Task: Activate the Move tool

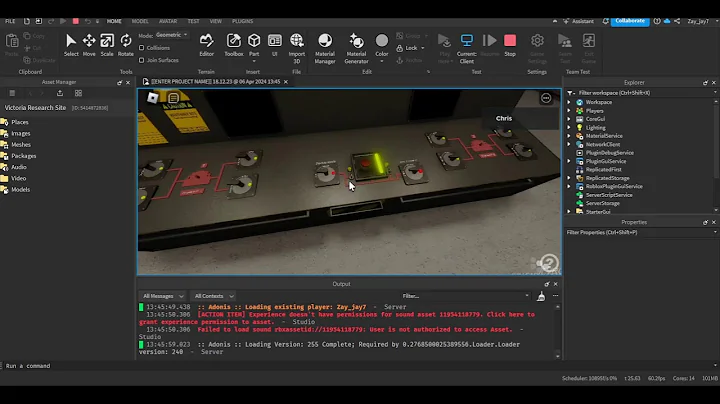Action: point(89,45)
